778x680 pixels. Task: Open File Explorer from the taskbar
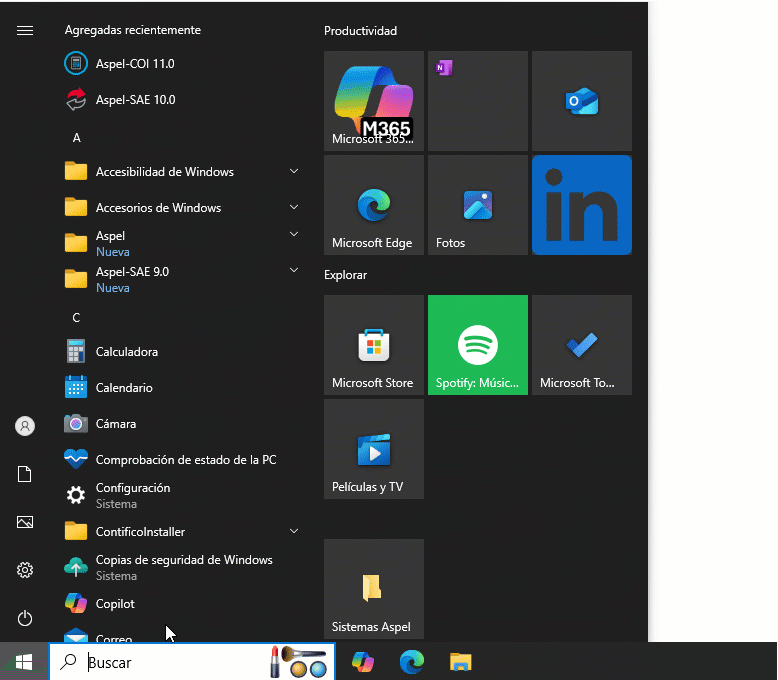click(460, 662)
